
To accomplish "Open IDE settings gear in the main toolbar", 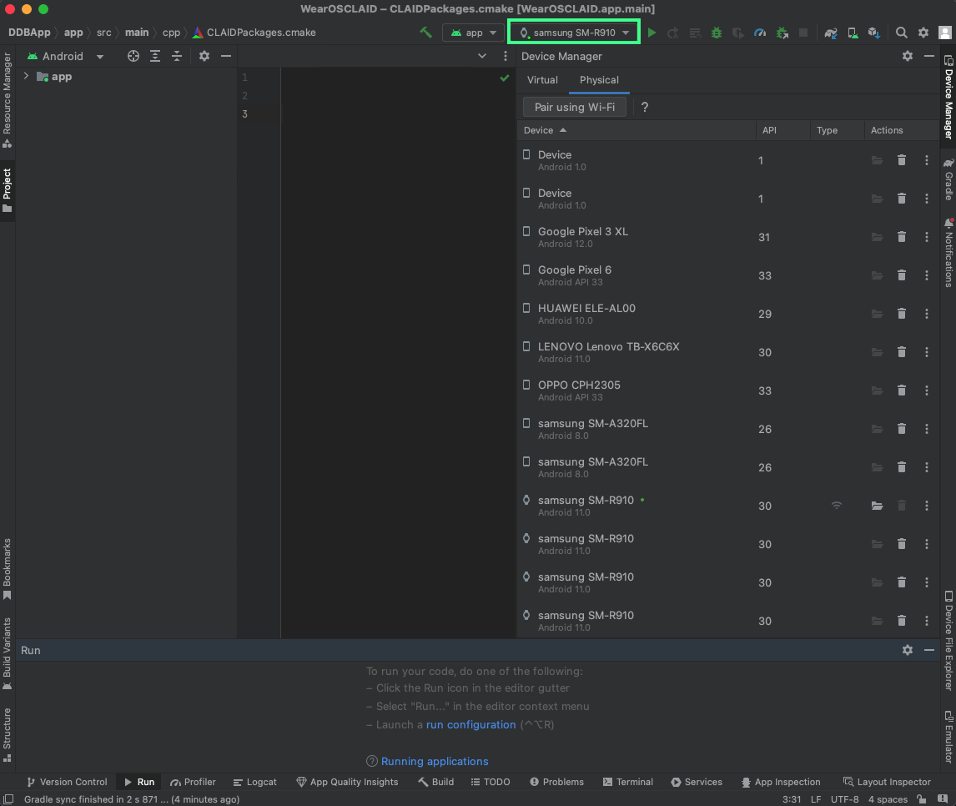I will pos(924,32).
